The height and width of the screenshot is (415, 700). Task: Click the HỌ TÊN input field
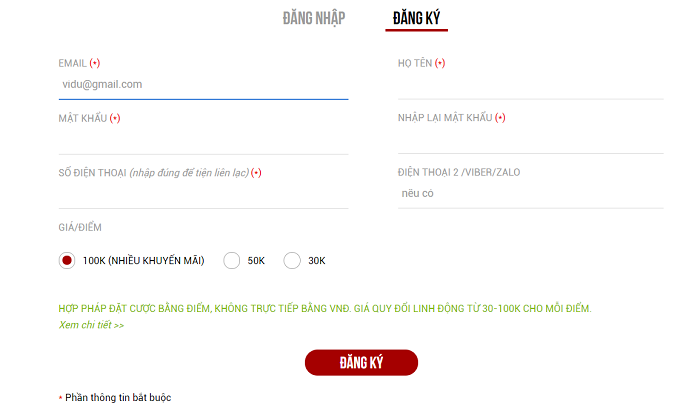tap(530, 85)
